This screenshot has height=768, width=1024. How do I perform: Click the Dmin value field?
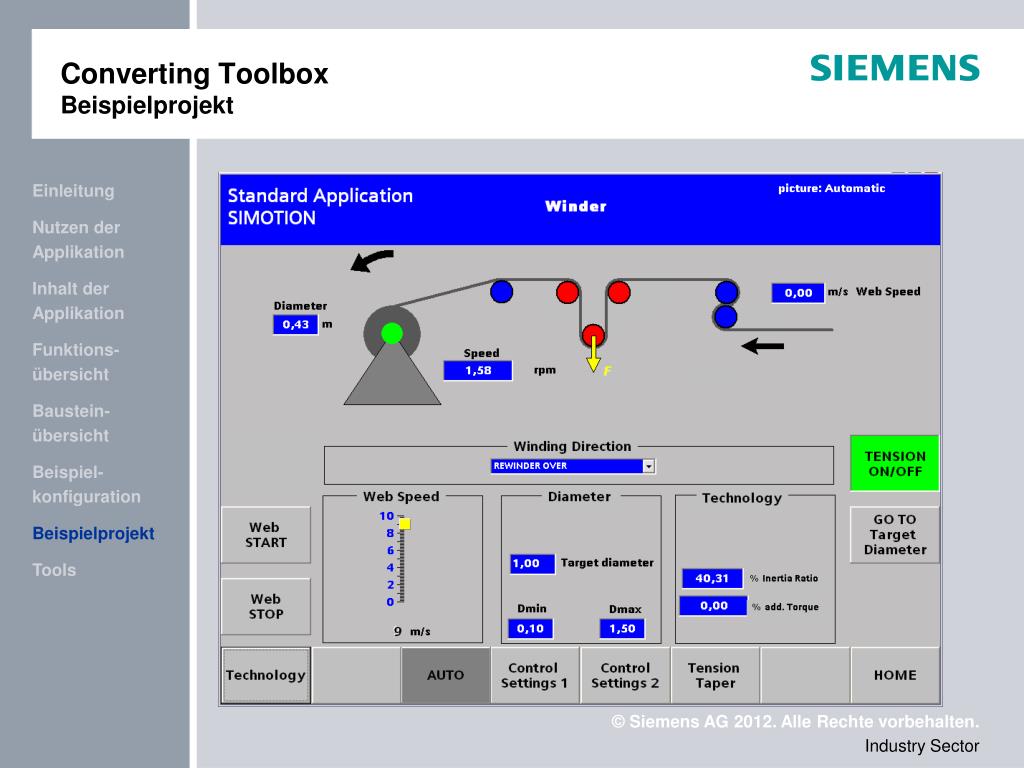[x=530, y=629]
